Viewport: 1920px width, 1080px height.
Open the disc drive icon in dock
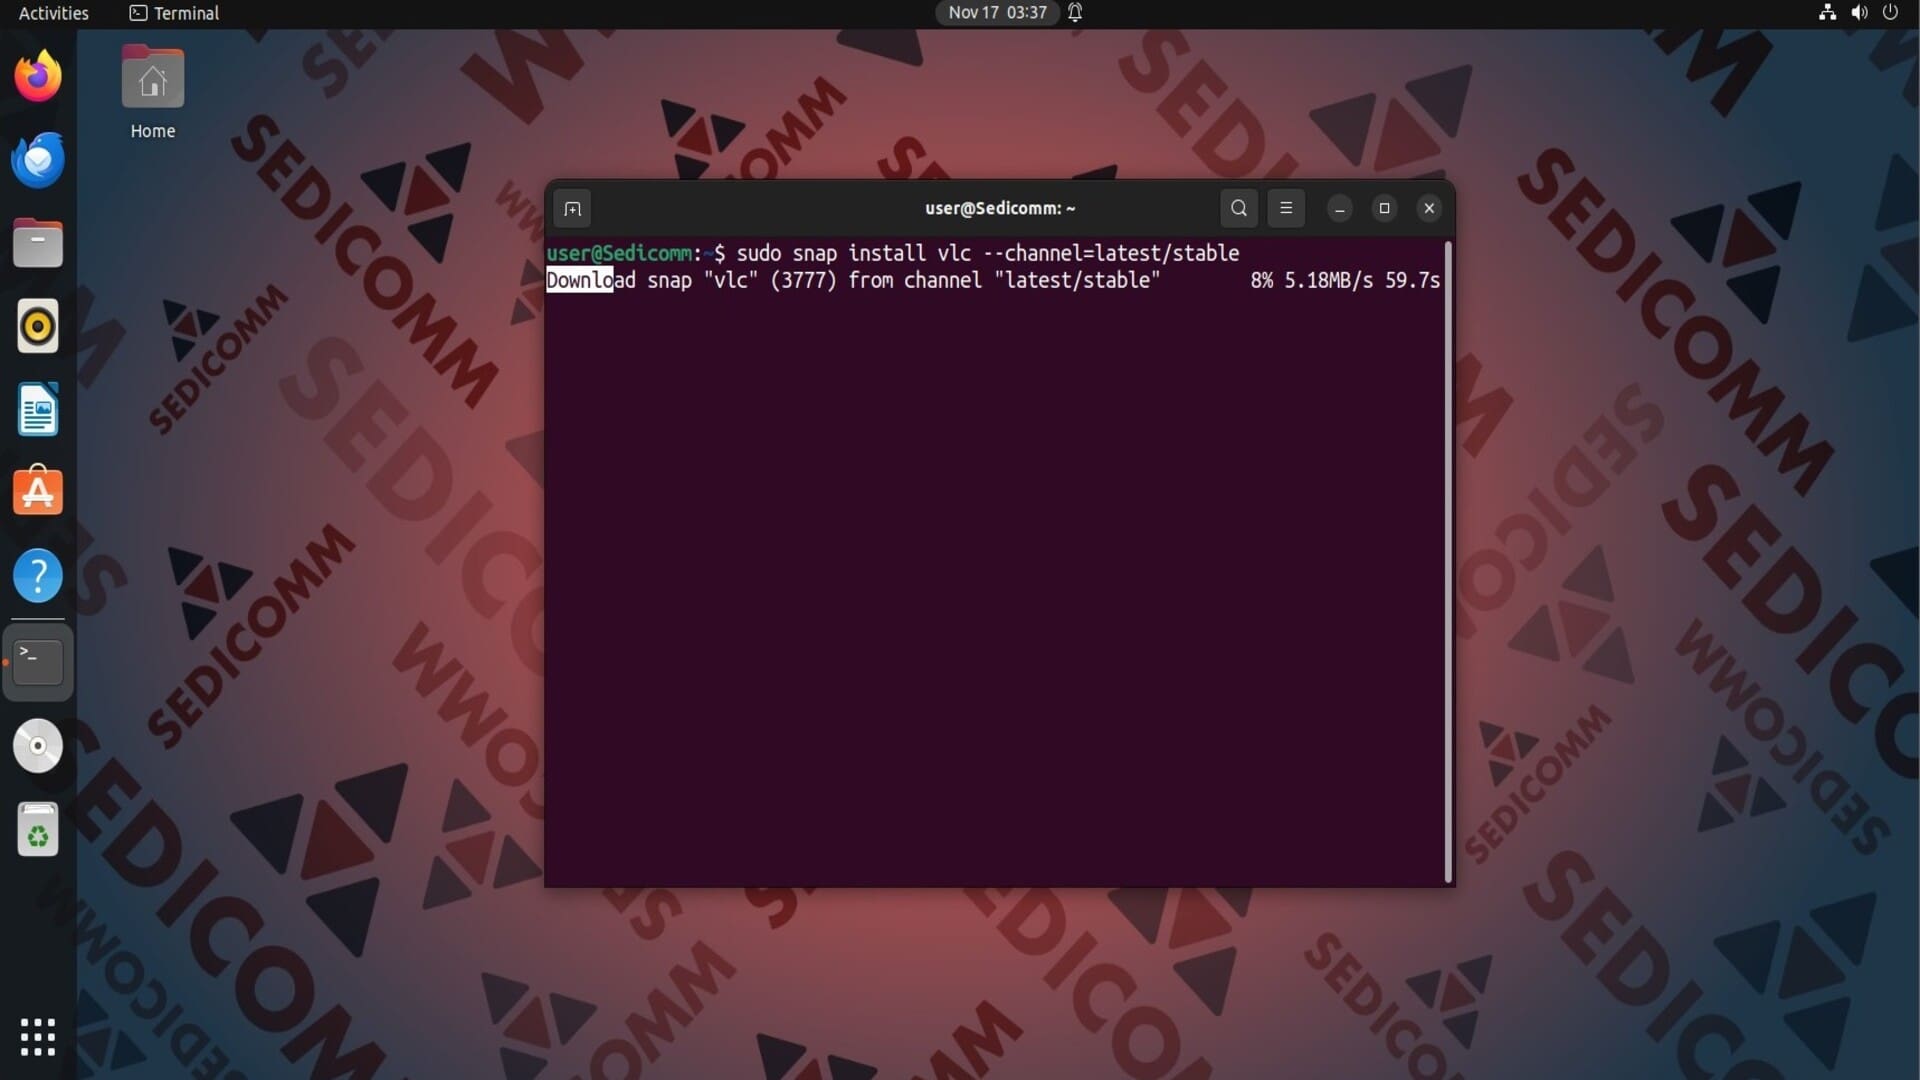[38, 746]
